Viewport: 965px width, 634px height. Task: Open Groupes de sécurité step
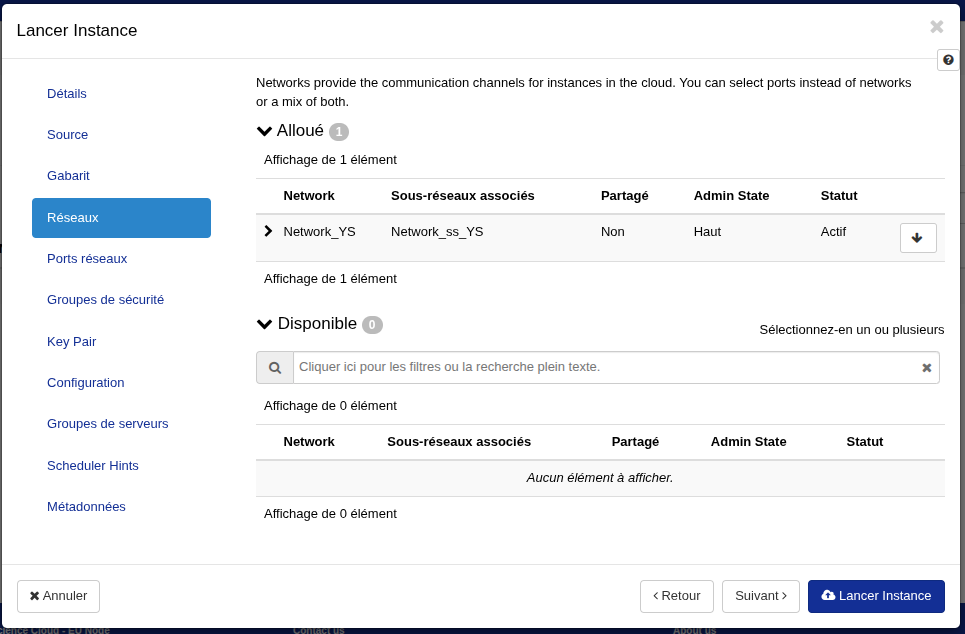(105, 300)
